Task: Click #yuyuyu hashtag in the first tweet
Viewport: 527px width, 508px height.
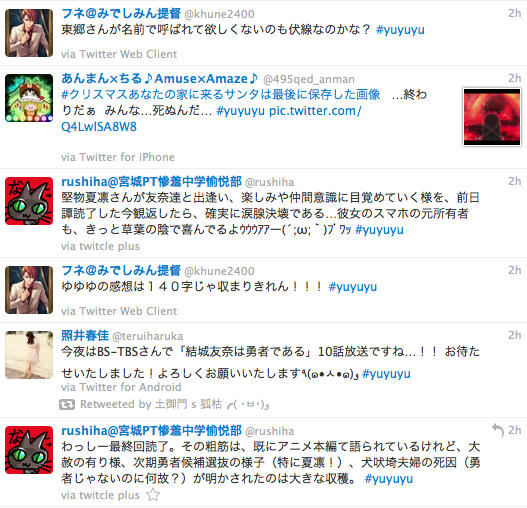Action: click(x=400, y=30)
